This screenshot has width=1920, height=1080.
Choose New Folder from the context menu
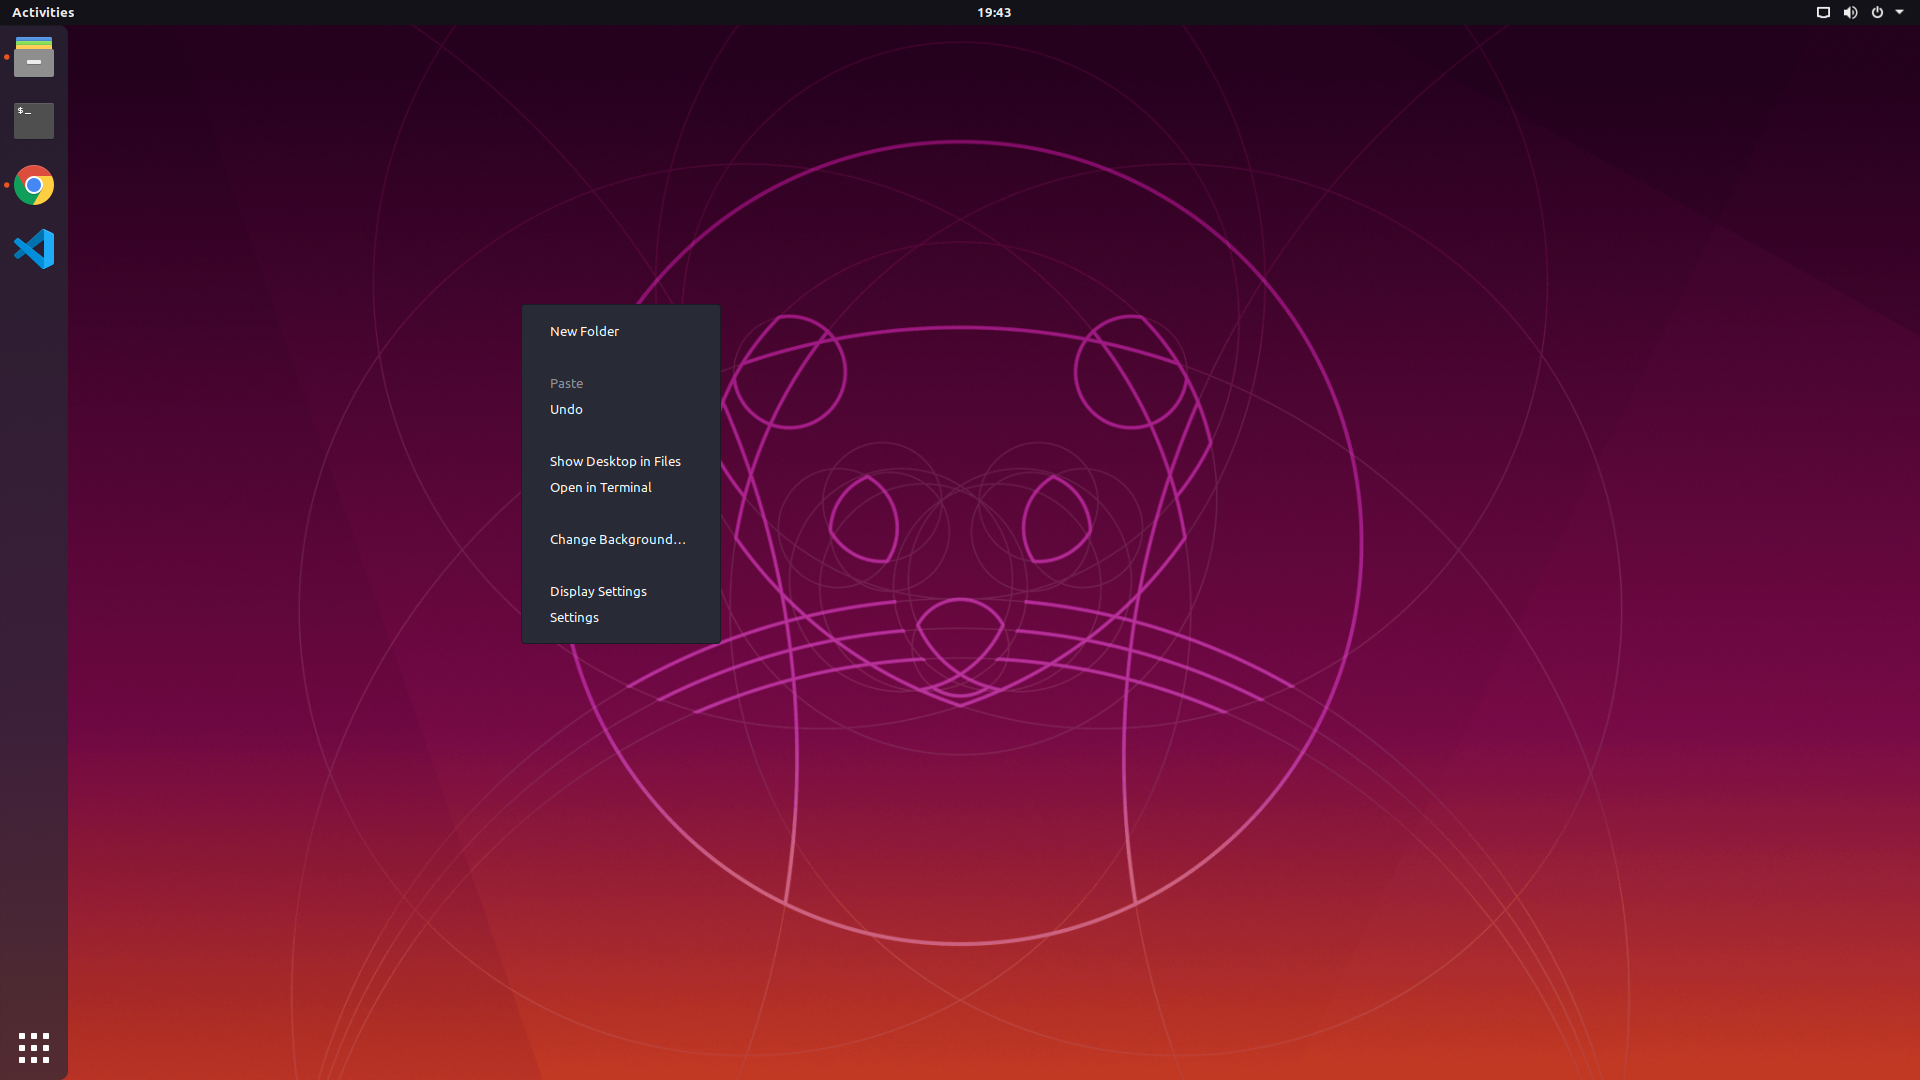coord(620,331)
